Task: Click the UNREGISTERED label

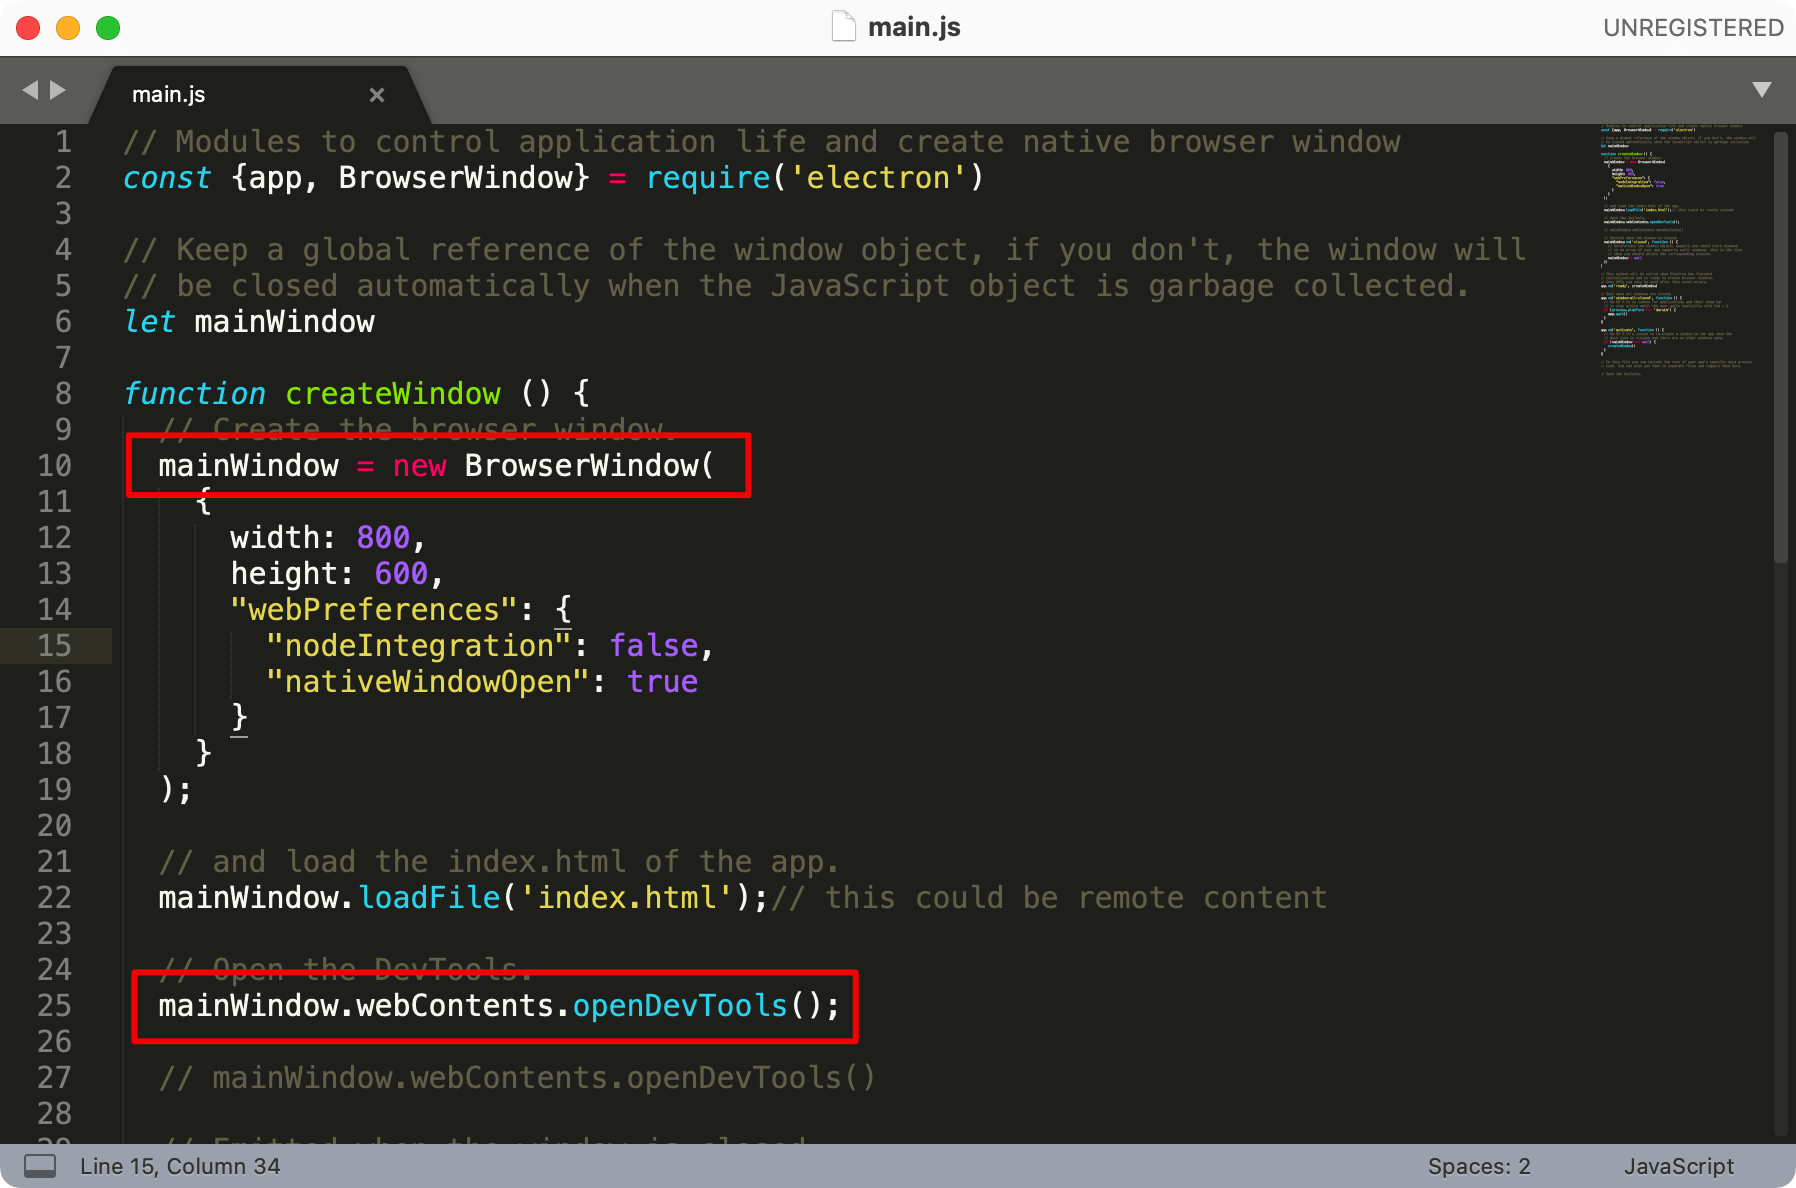Action: tap(1693, 28)
